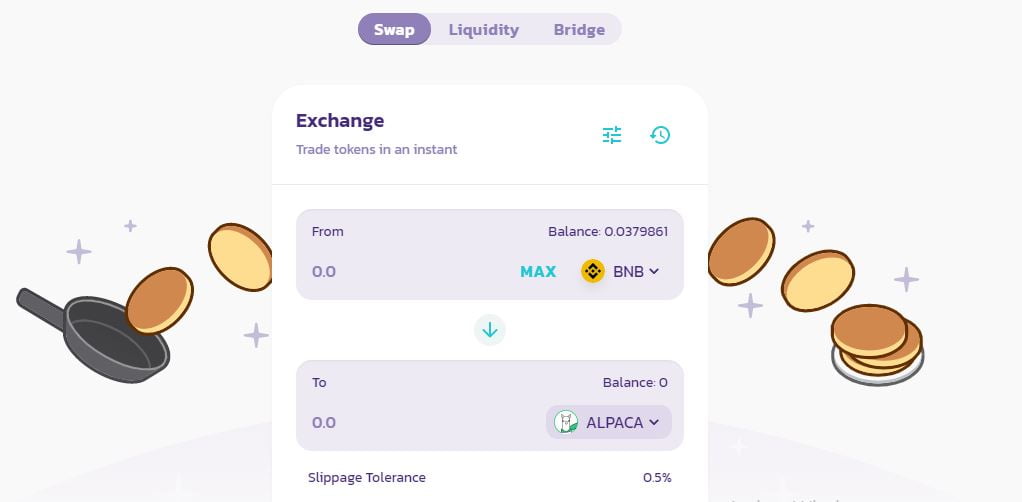Expand the BNB token chevron
This screenshot has width=1022, height=502.
pyautogui.click(x=654, y=271)
